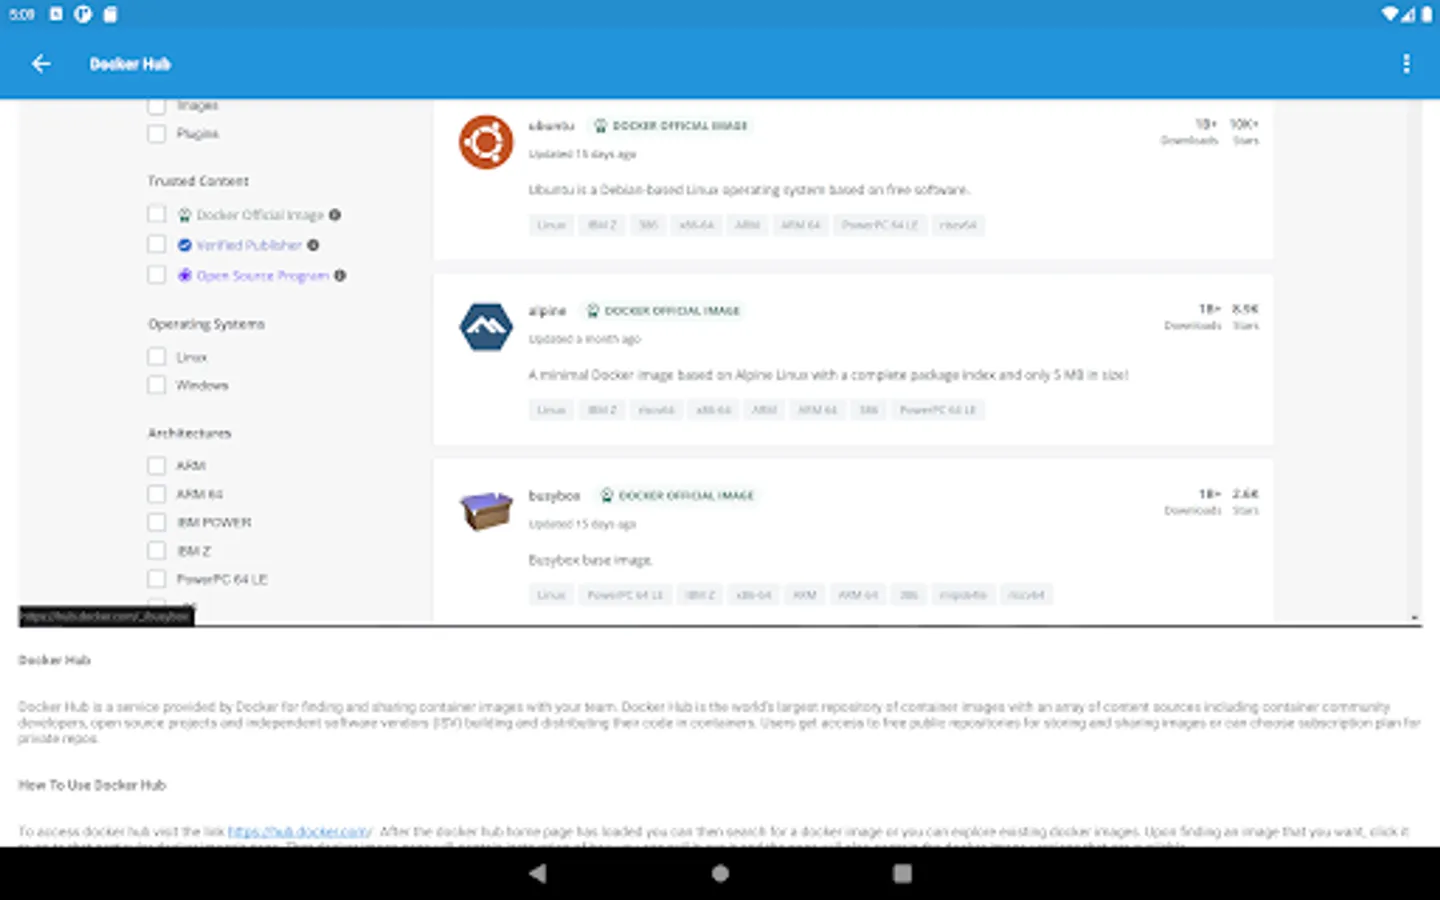1440x900 pixels.
Task: Check the Docker Official Image filter
Action: click(x=156, y=213)
